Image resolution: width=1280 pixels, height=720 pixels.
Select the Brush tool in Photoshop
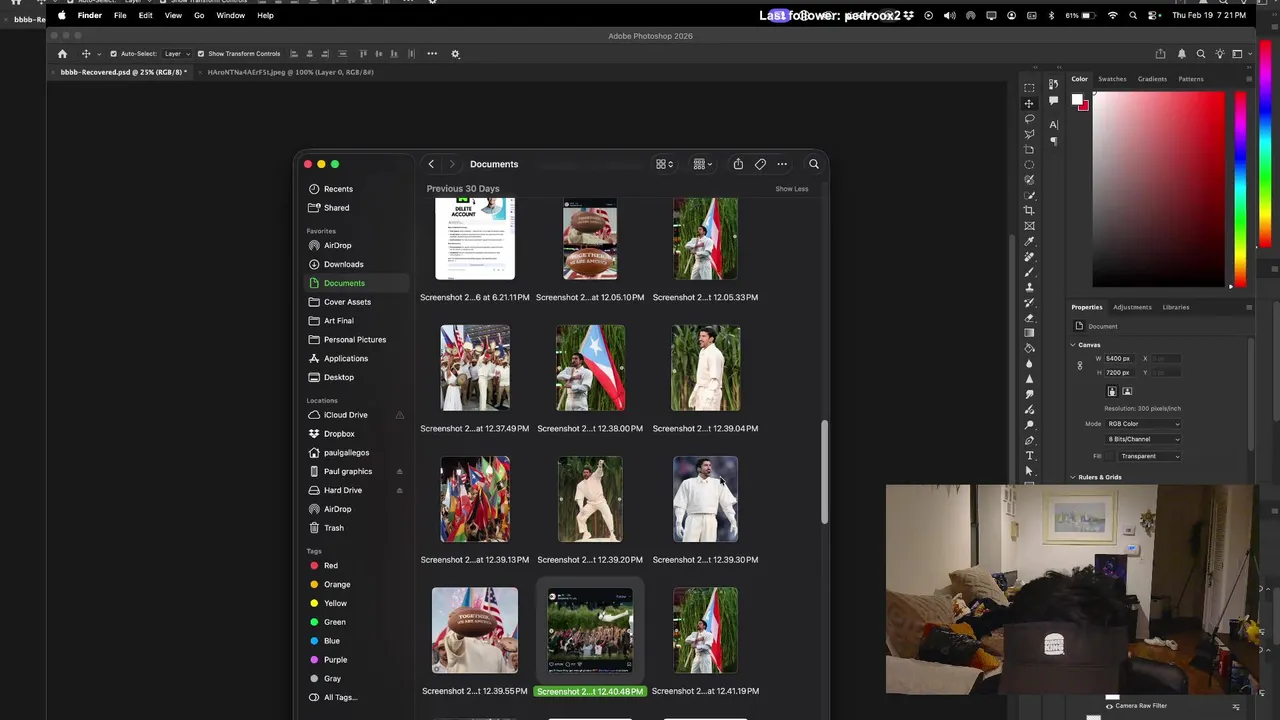pyautogui.click(x=1029, y=272)
